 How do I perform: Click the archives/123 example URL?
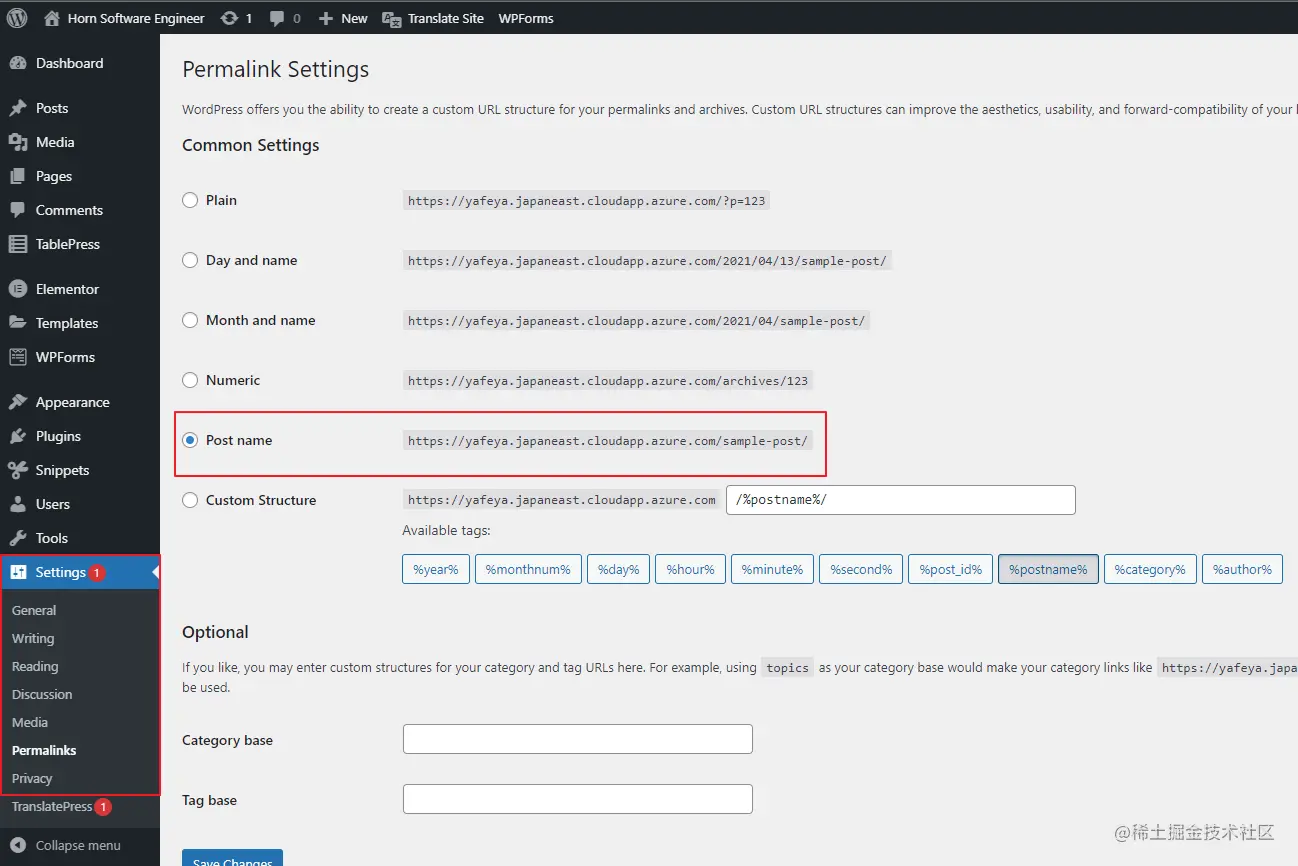(x=608, y=381)
